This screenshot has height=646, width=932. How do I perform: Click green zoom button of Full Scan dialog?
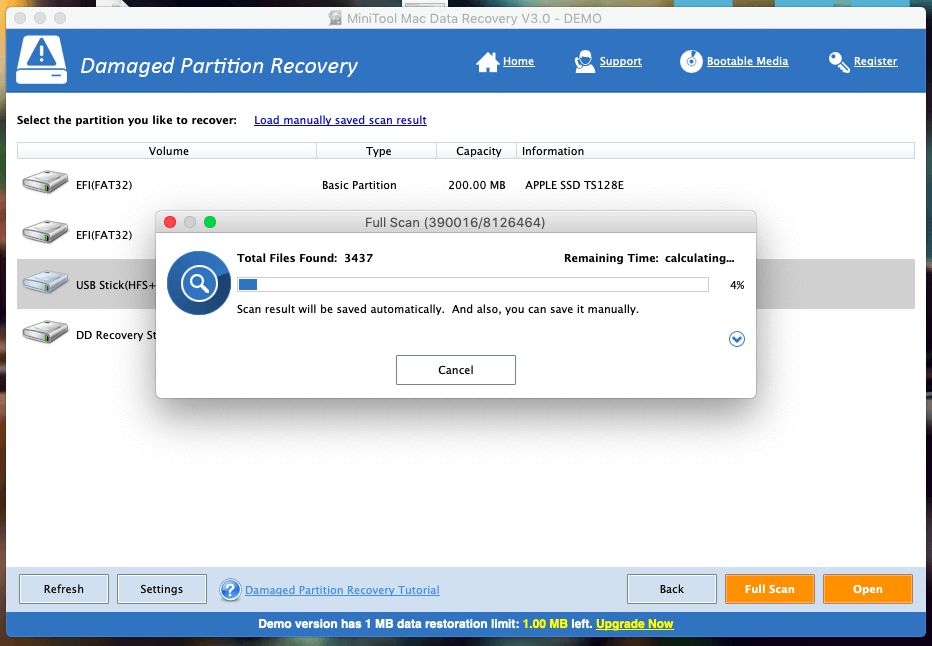[210, 222]
